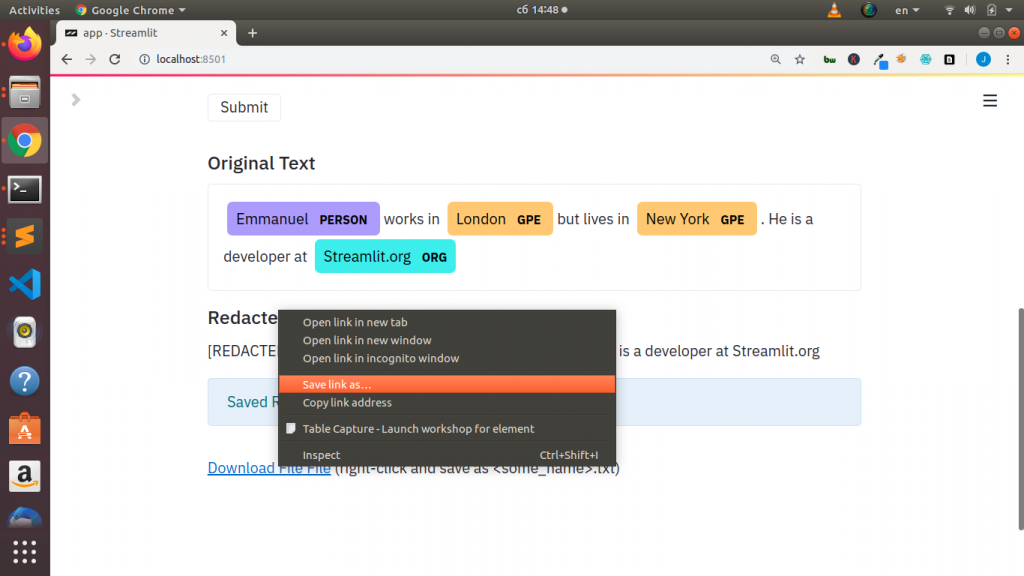The height and width of the screenshot is (576, 1024).
Task: Expand the Streamlit sidebar with the arrow
Action: [76, 100]
